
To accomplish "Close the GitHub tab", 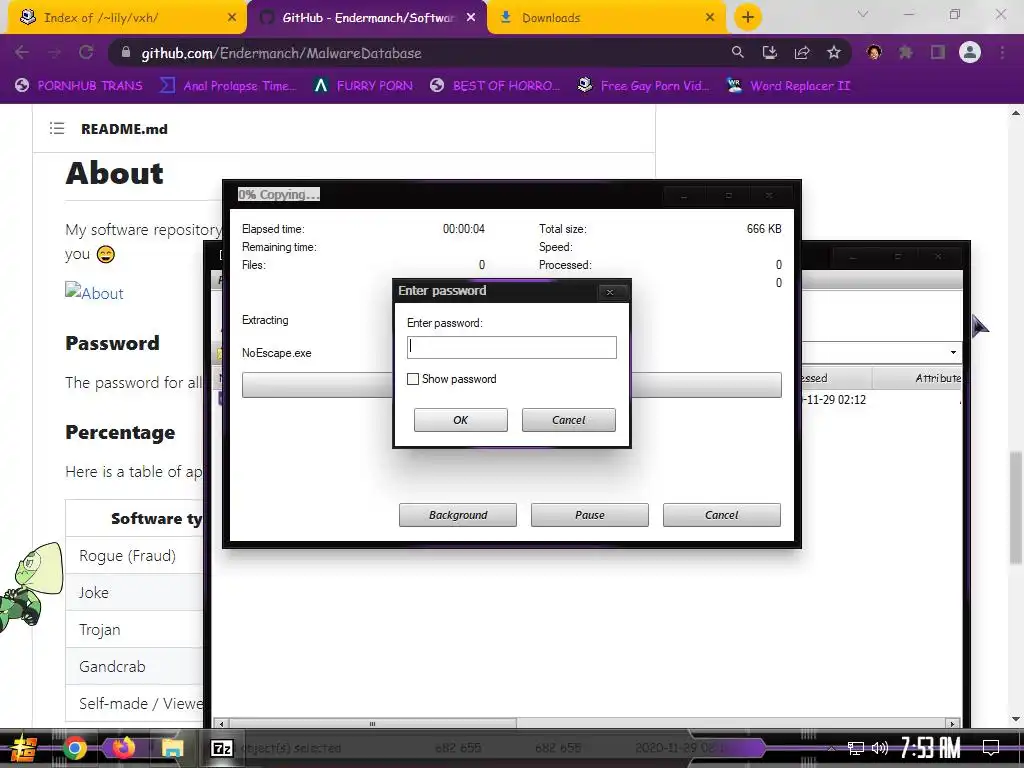I will click(471, 18).
